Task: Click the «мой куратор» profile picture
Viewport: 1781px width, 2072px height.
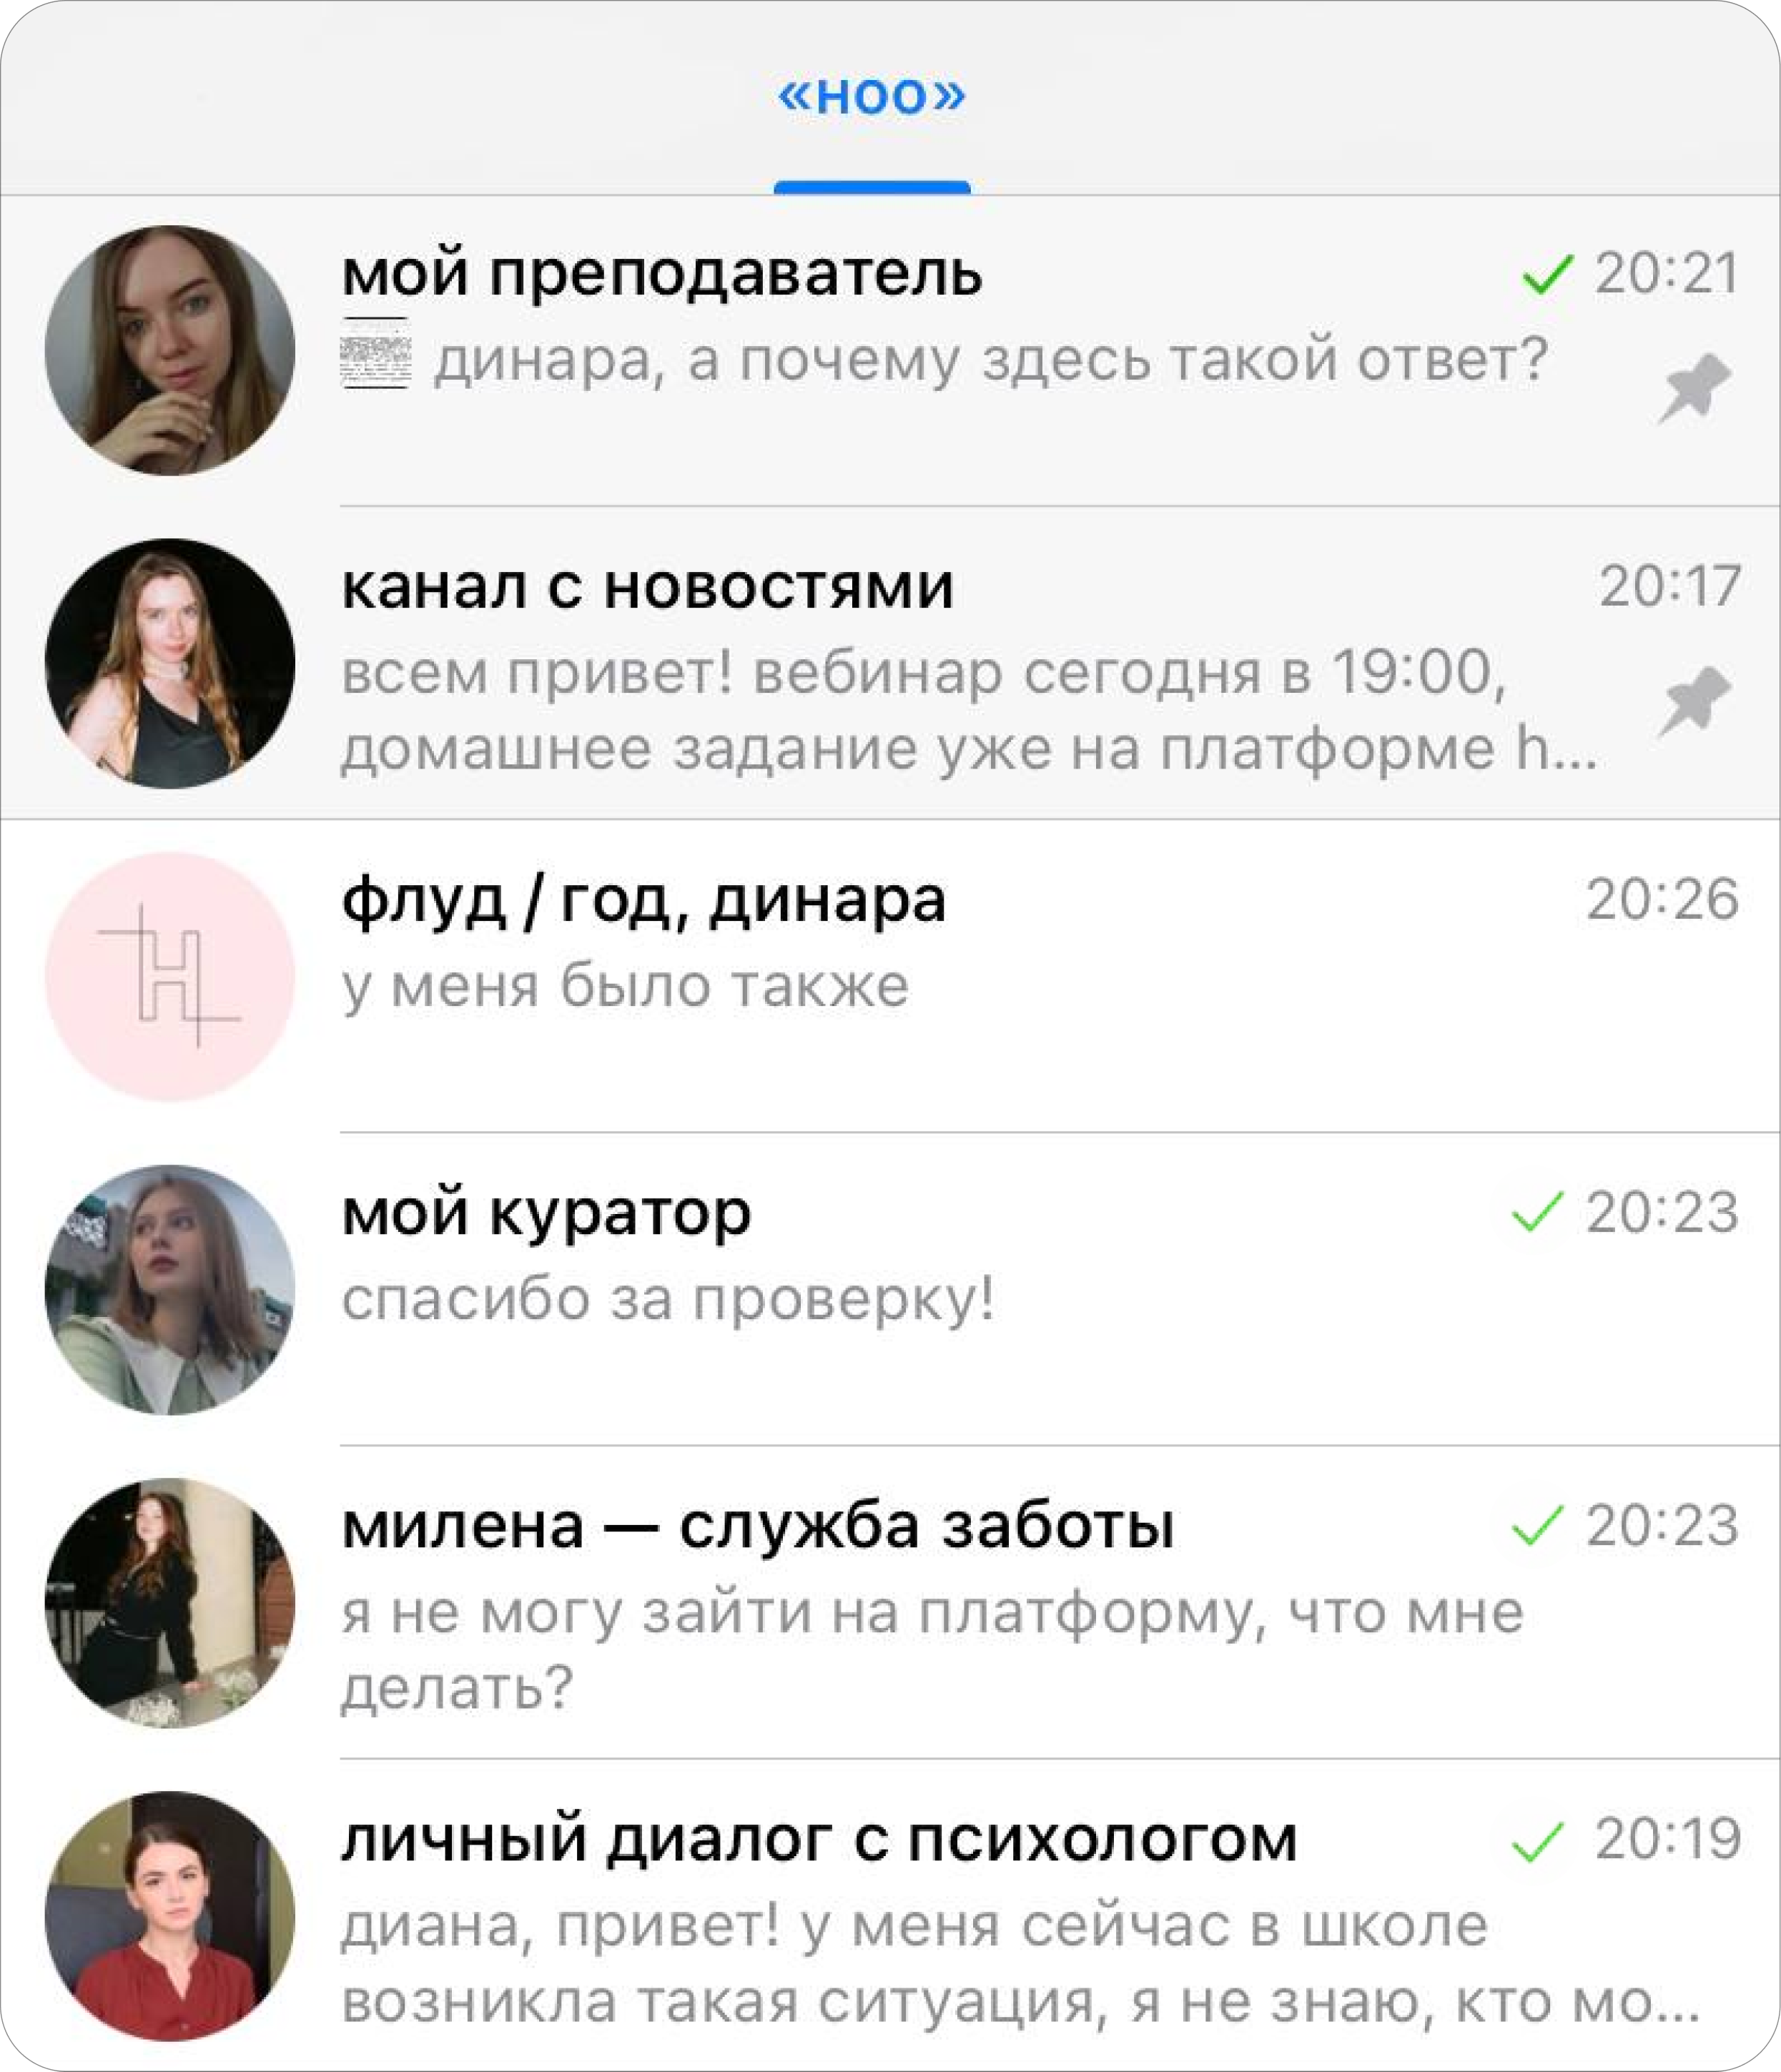Action: 170,1289
